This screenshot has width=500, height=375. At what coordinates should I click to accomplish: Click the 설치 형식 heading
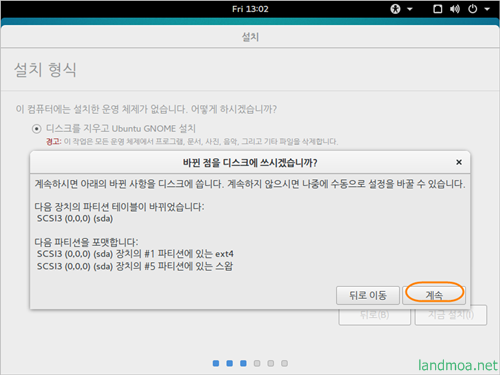(45, 70)
